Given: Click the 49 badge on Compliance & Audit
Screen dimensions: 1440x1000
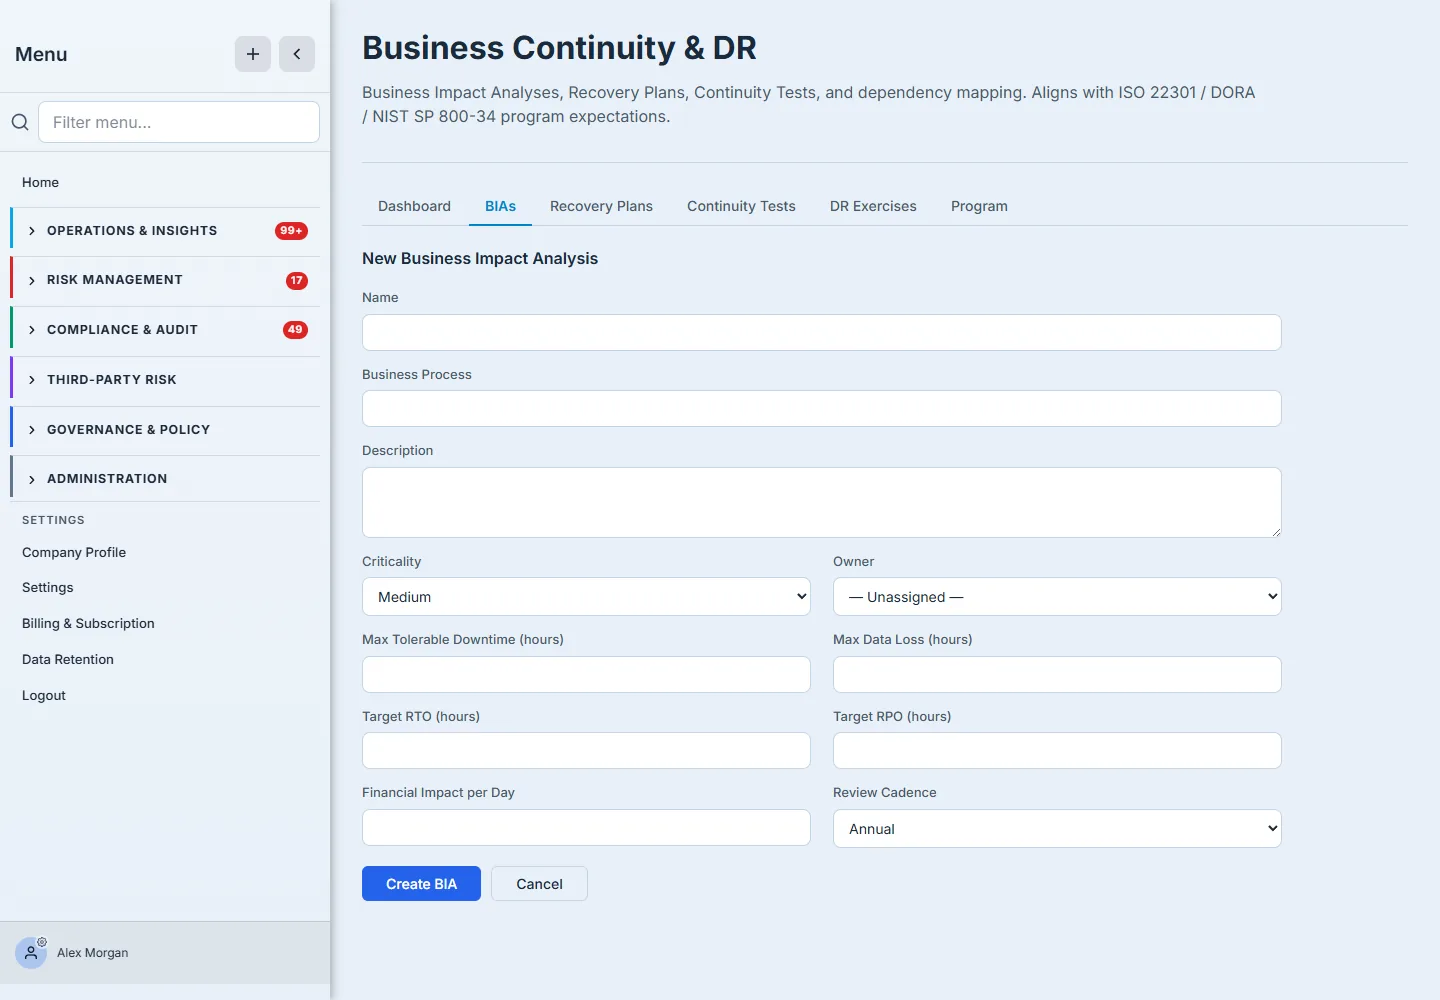Looking at the screenshot, I should 295,330.
